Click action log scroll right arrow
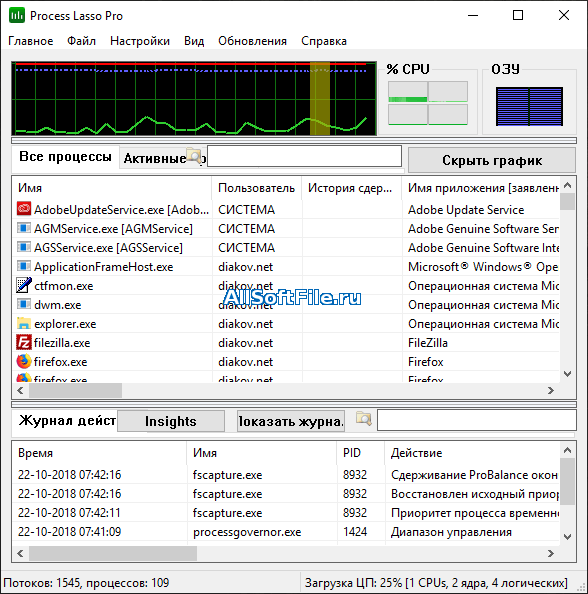The image size is (588, 594). [551, 553]
